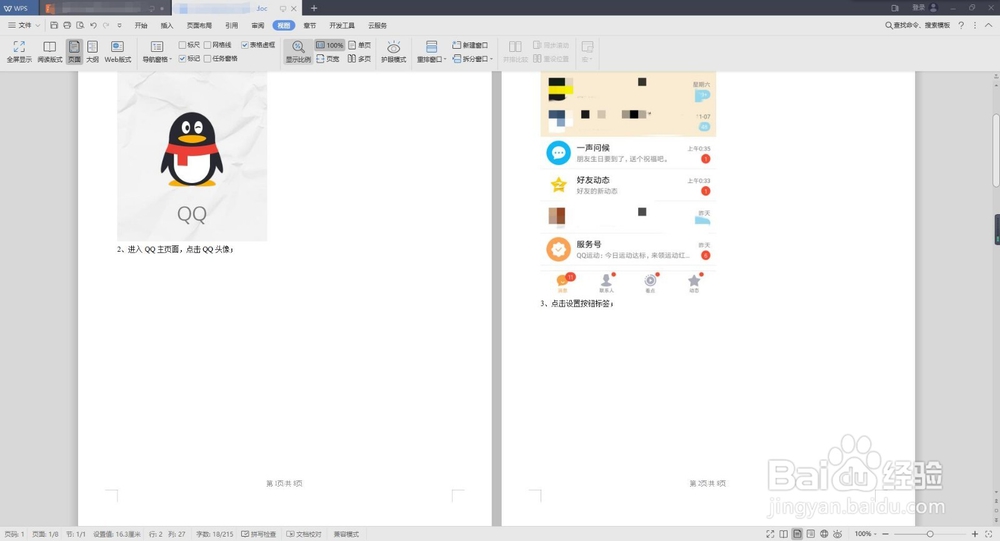Click 新建窗口 new window
1000x541 pixels.
point(470,45)
